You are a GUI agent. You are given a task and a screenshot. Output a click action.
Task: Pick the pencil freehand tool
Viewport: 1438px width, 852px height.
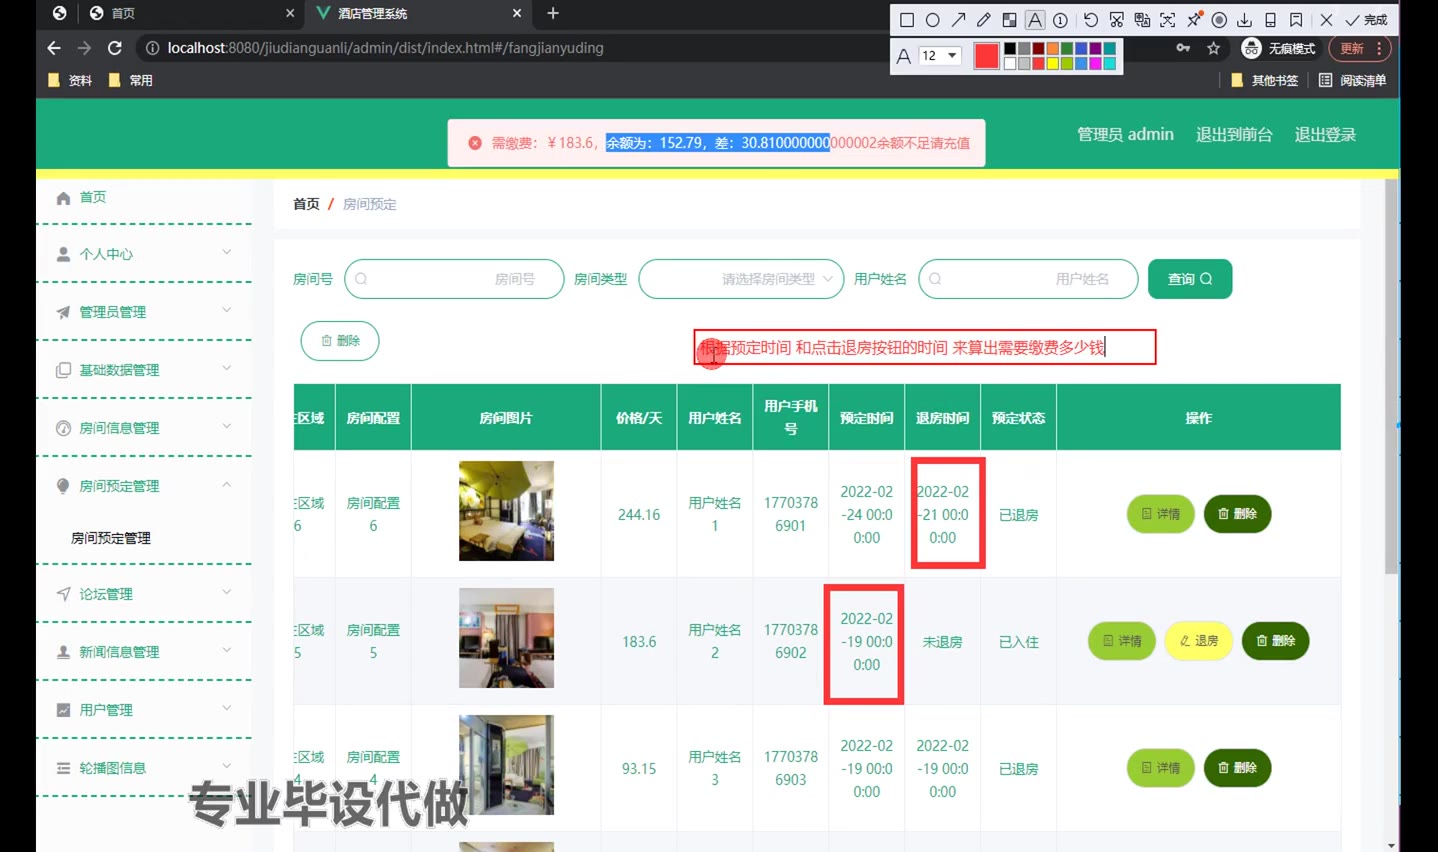click(984, 20)
